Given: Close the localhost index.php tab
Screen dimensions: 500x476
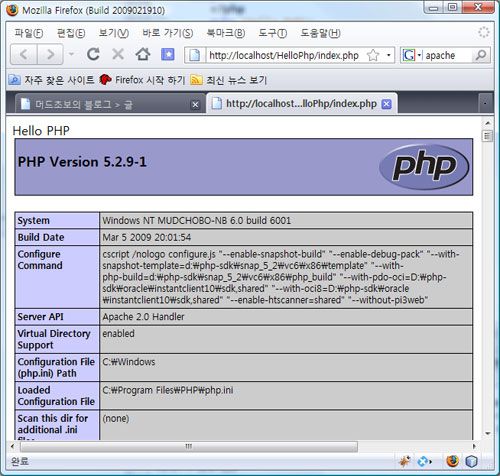Looking at the screenshot, I should pos(386,104).
